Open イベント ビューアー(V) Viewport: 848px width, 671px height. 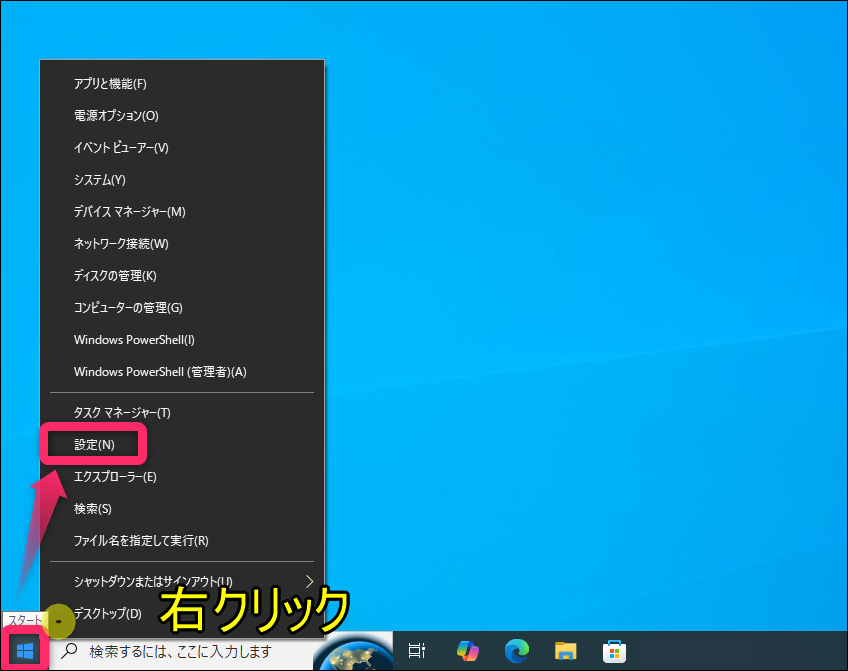(121, 148)
